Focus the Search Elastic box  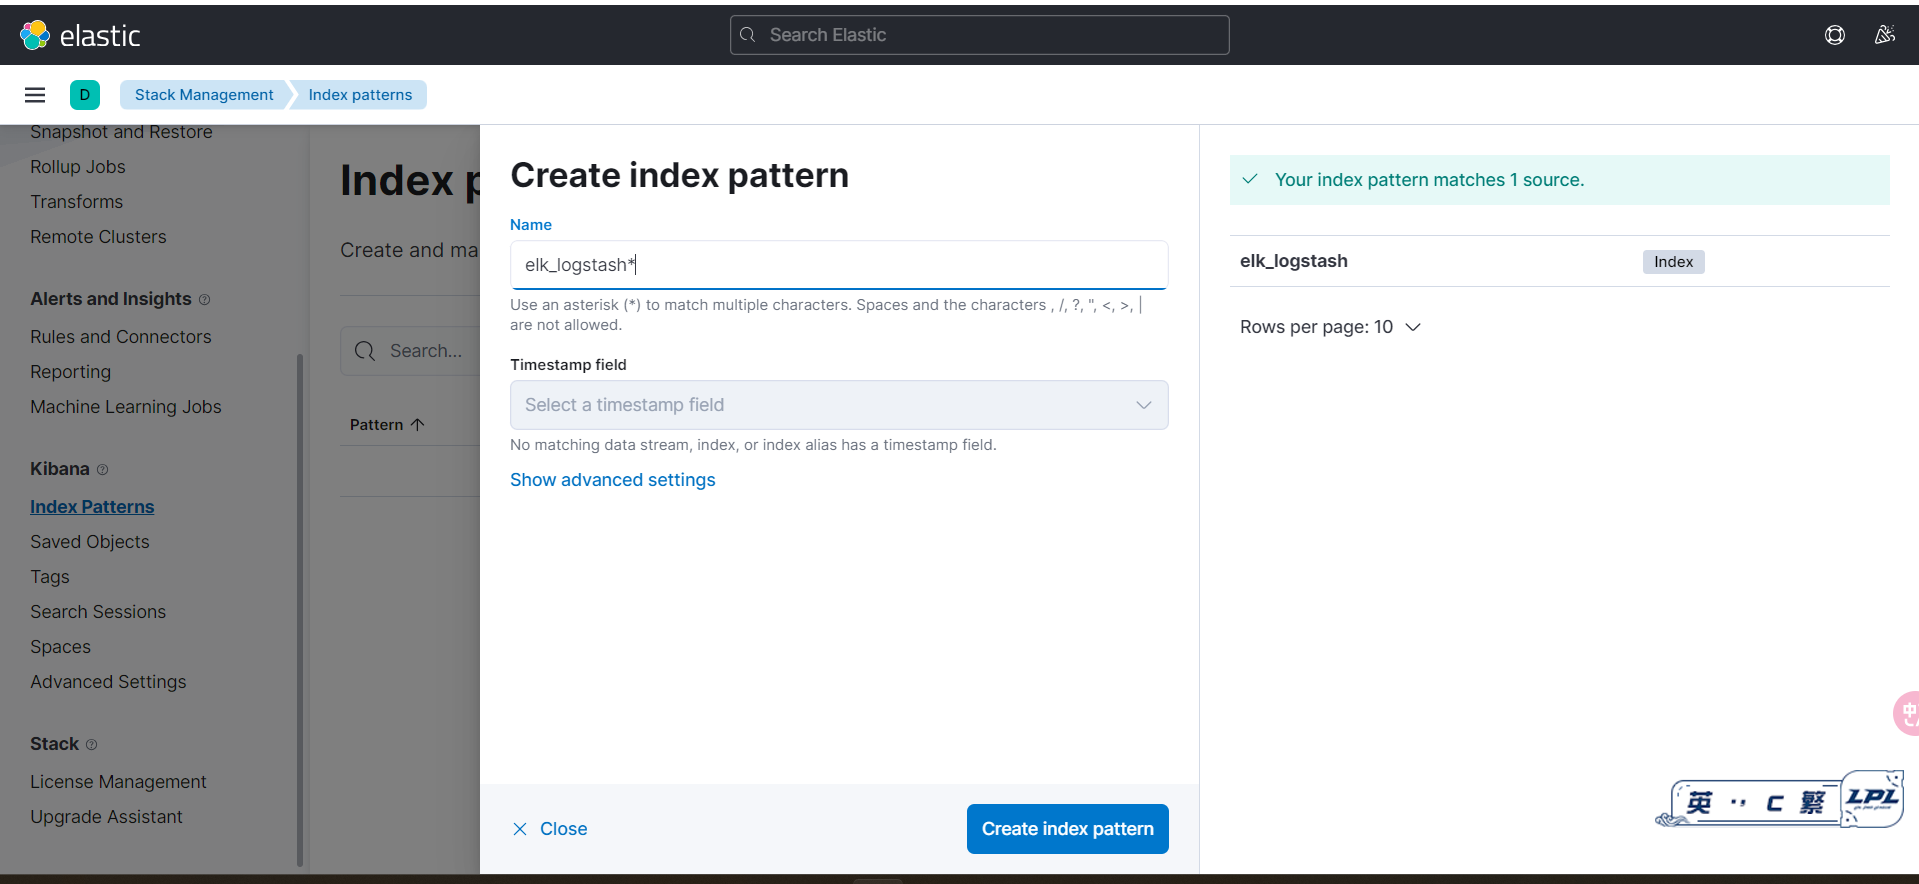pyautogui.click(x=980, y=35)
